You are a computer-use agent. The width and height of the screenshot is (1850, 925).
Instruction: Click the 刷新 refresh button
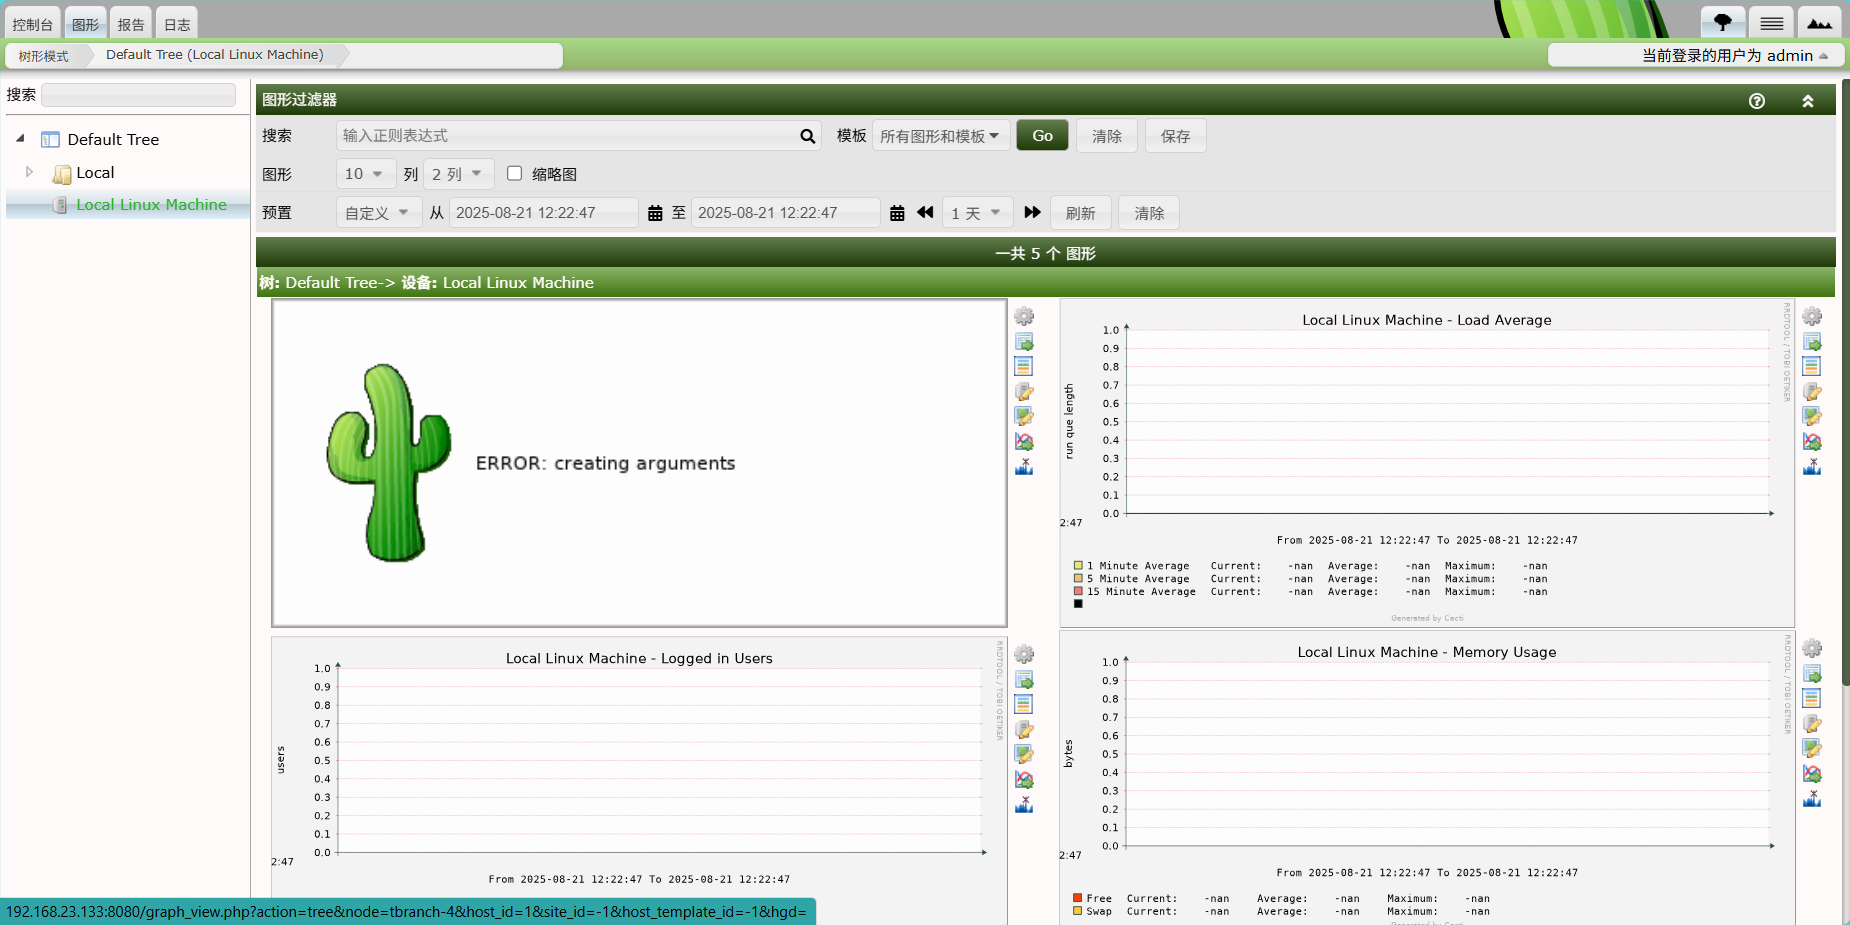click(1080, 213)
